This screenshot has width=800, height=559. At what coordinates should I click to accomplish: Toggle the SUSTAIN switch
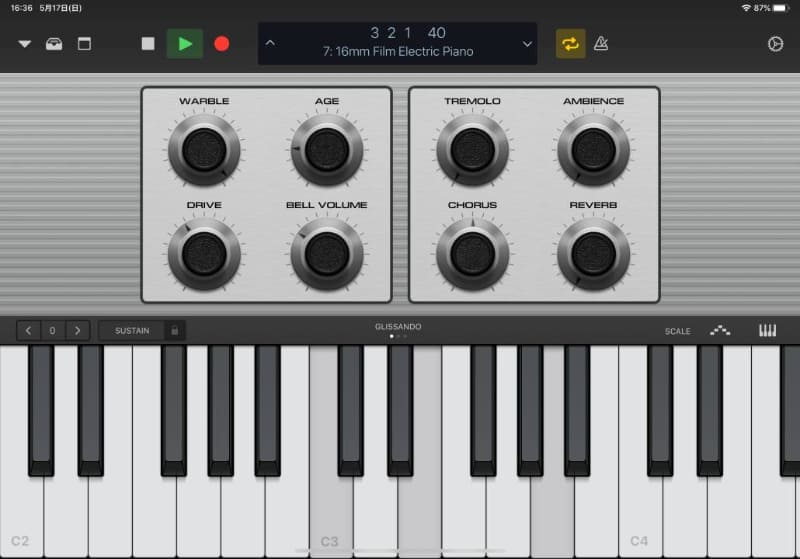(x=132, y=331)
